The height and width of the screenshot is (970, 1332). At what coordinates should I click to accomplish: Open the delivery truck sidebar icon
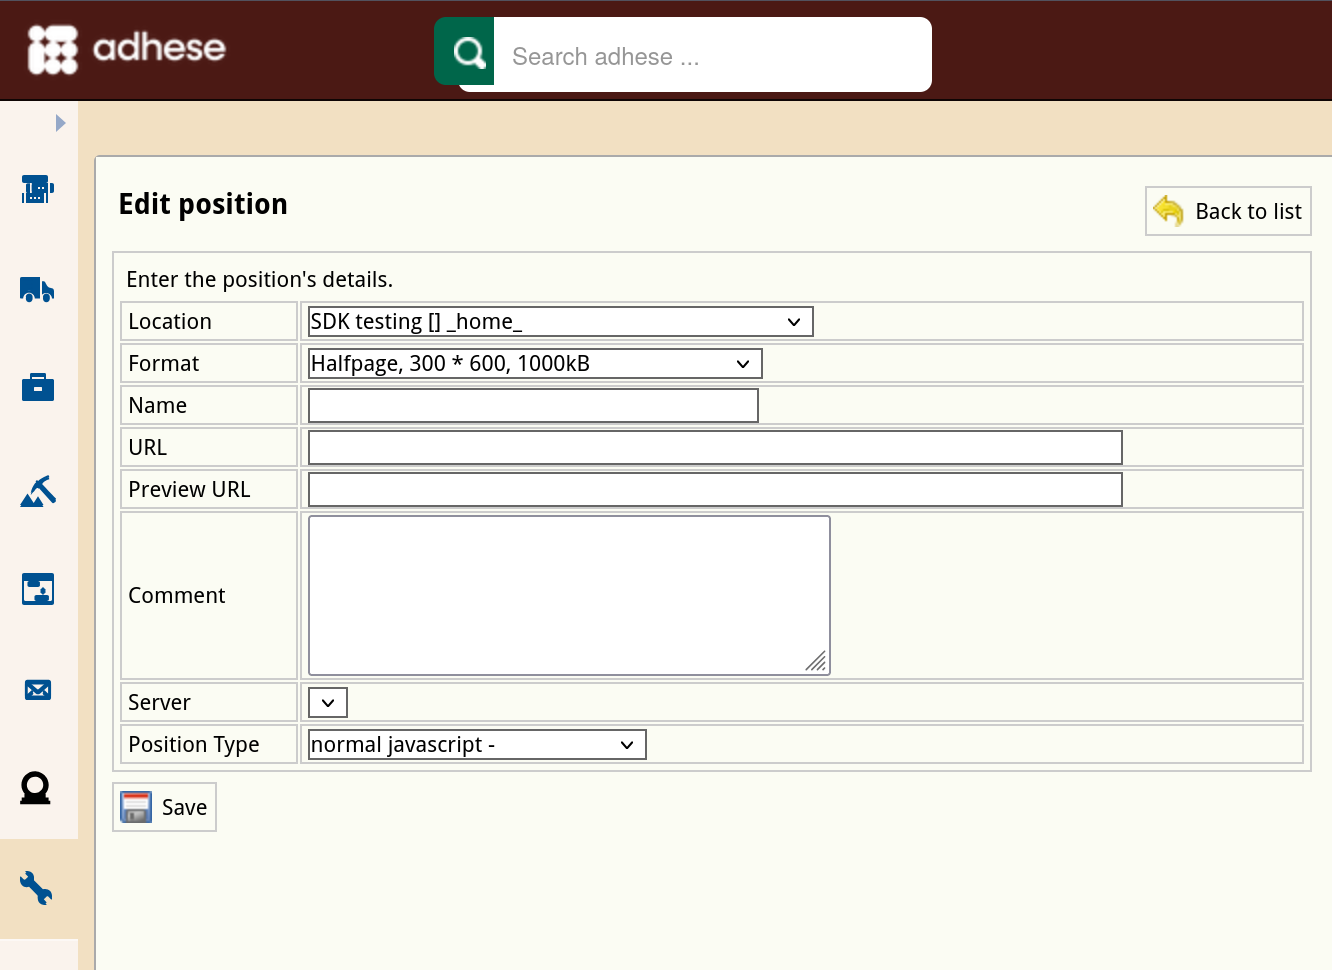(x=37, y=290)
